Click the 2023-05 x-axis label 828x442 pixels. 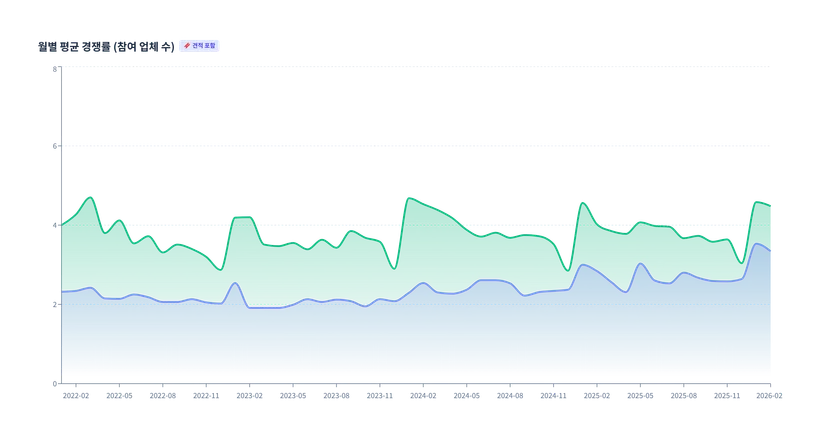coord(293,396)
